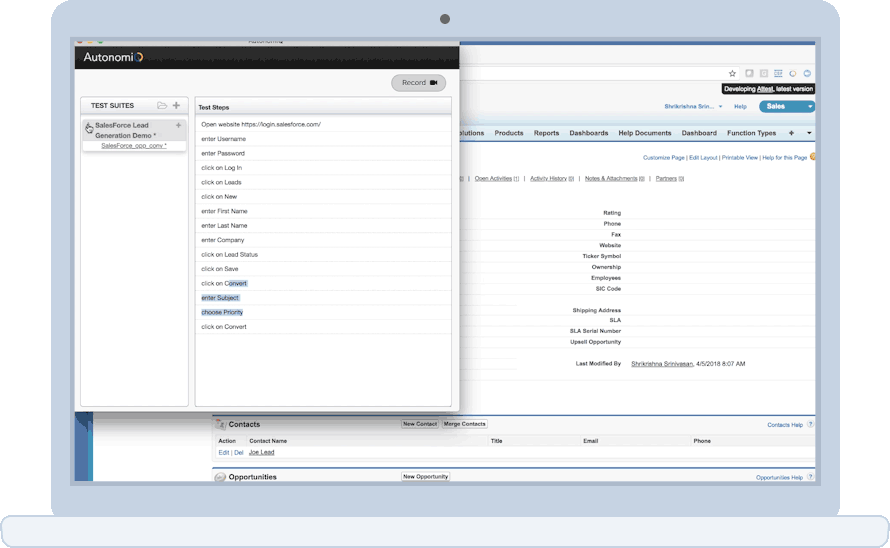Open the Shrikrishna Srin... user menu
This screenshot has width=890, height=548.
pyautogui.click(x=693, y=107)
